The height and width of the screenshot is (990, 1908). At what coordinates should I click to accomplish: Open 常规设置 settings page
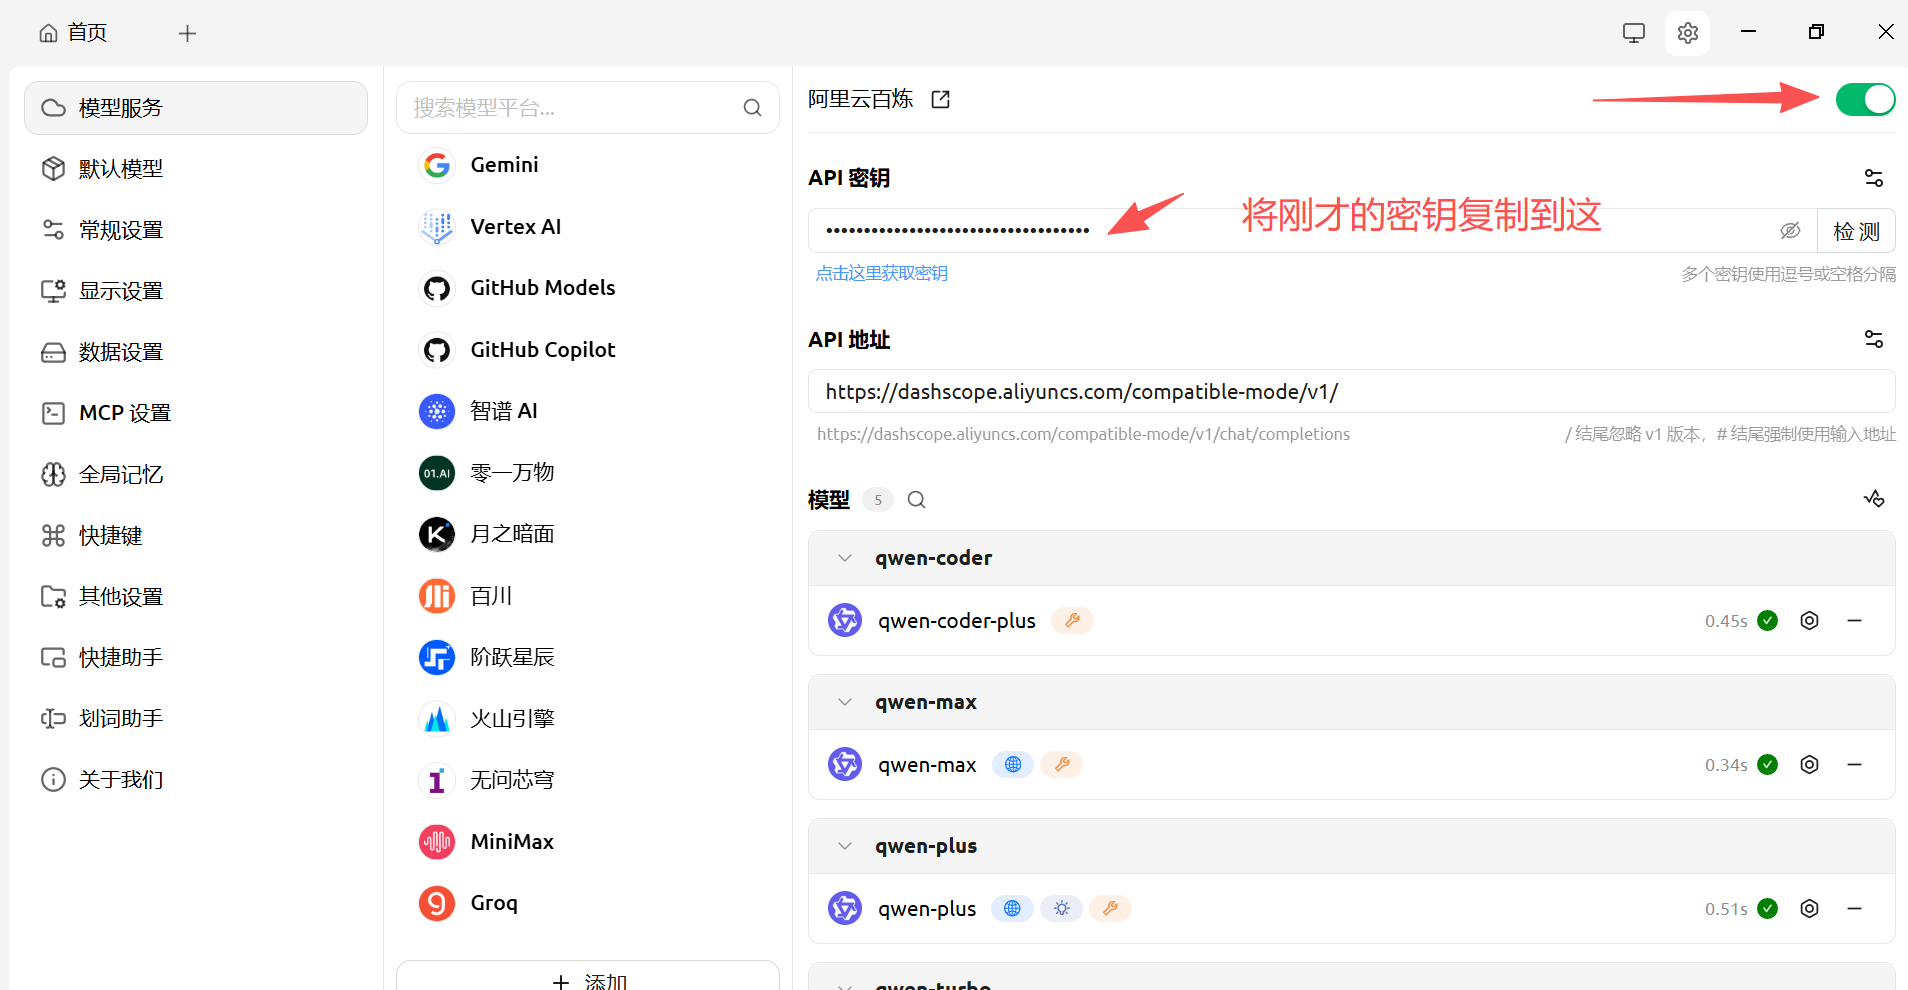[x=196, y=230]
